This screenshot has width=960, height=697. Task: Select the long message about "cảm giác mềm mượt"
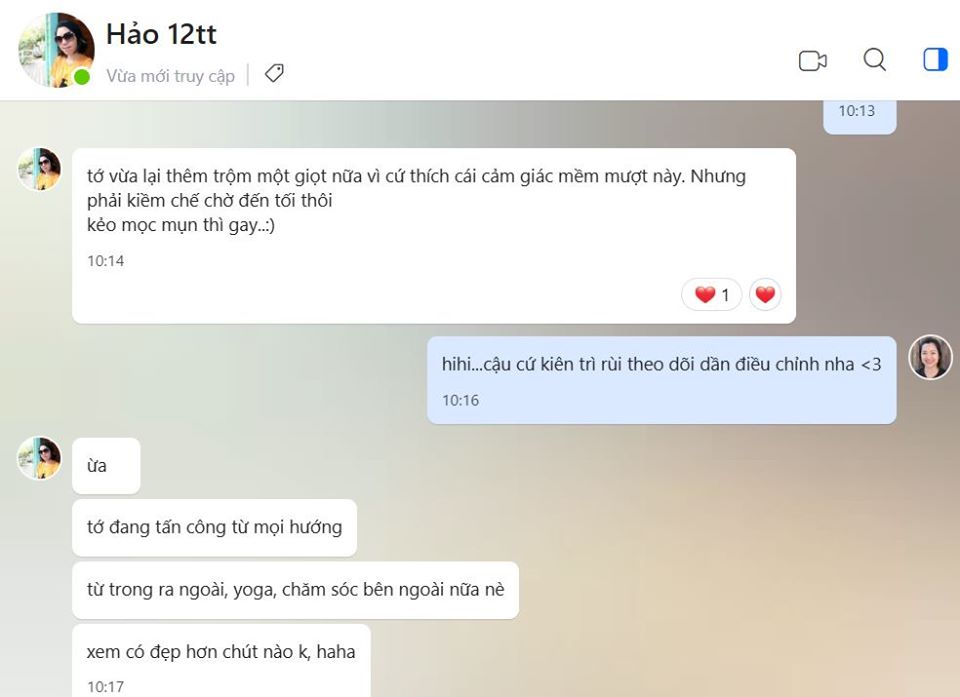434,236
